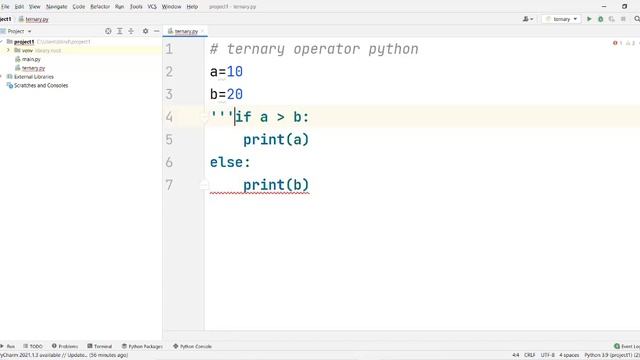Collapse all icon in Project panel header
Viewport: 640px width, 360px height.
pos(131,31)
